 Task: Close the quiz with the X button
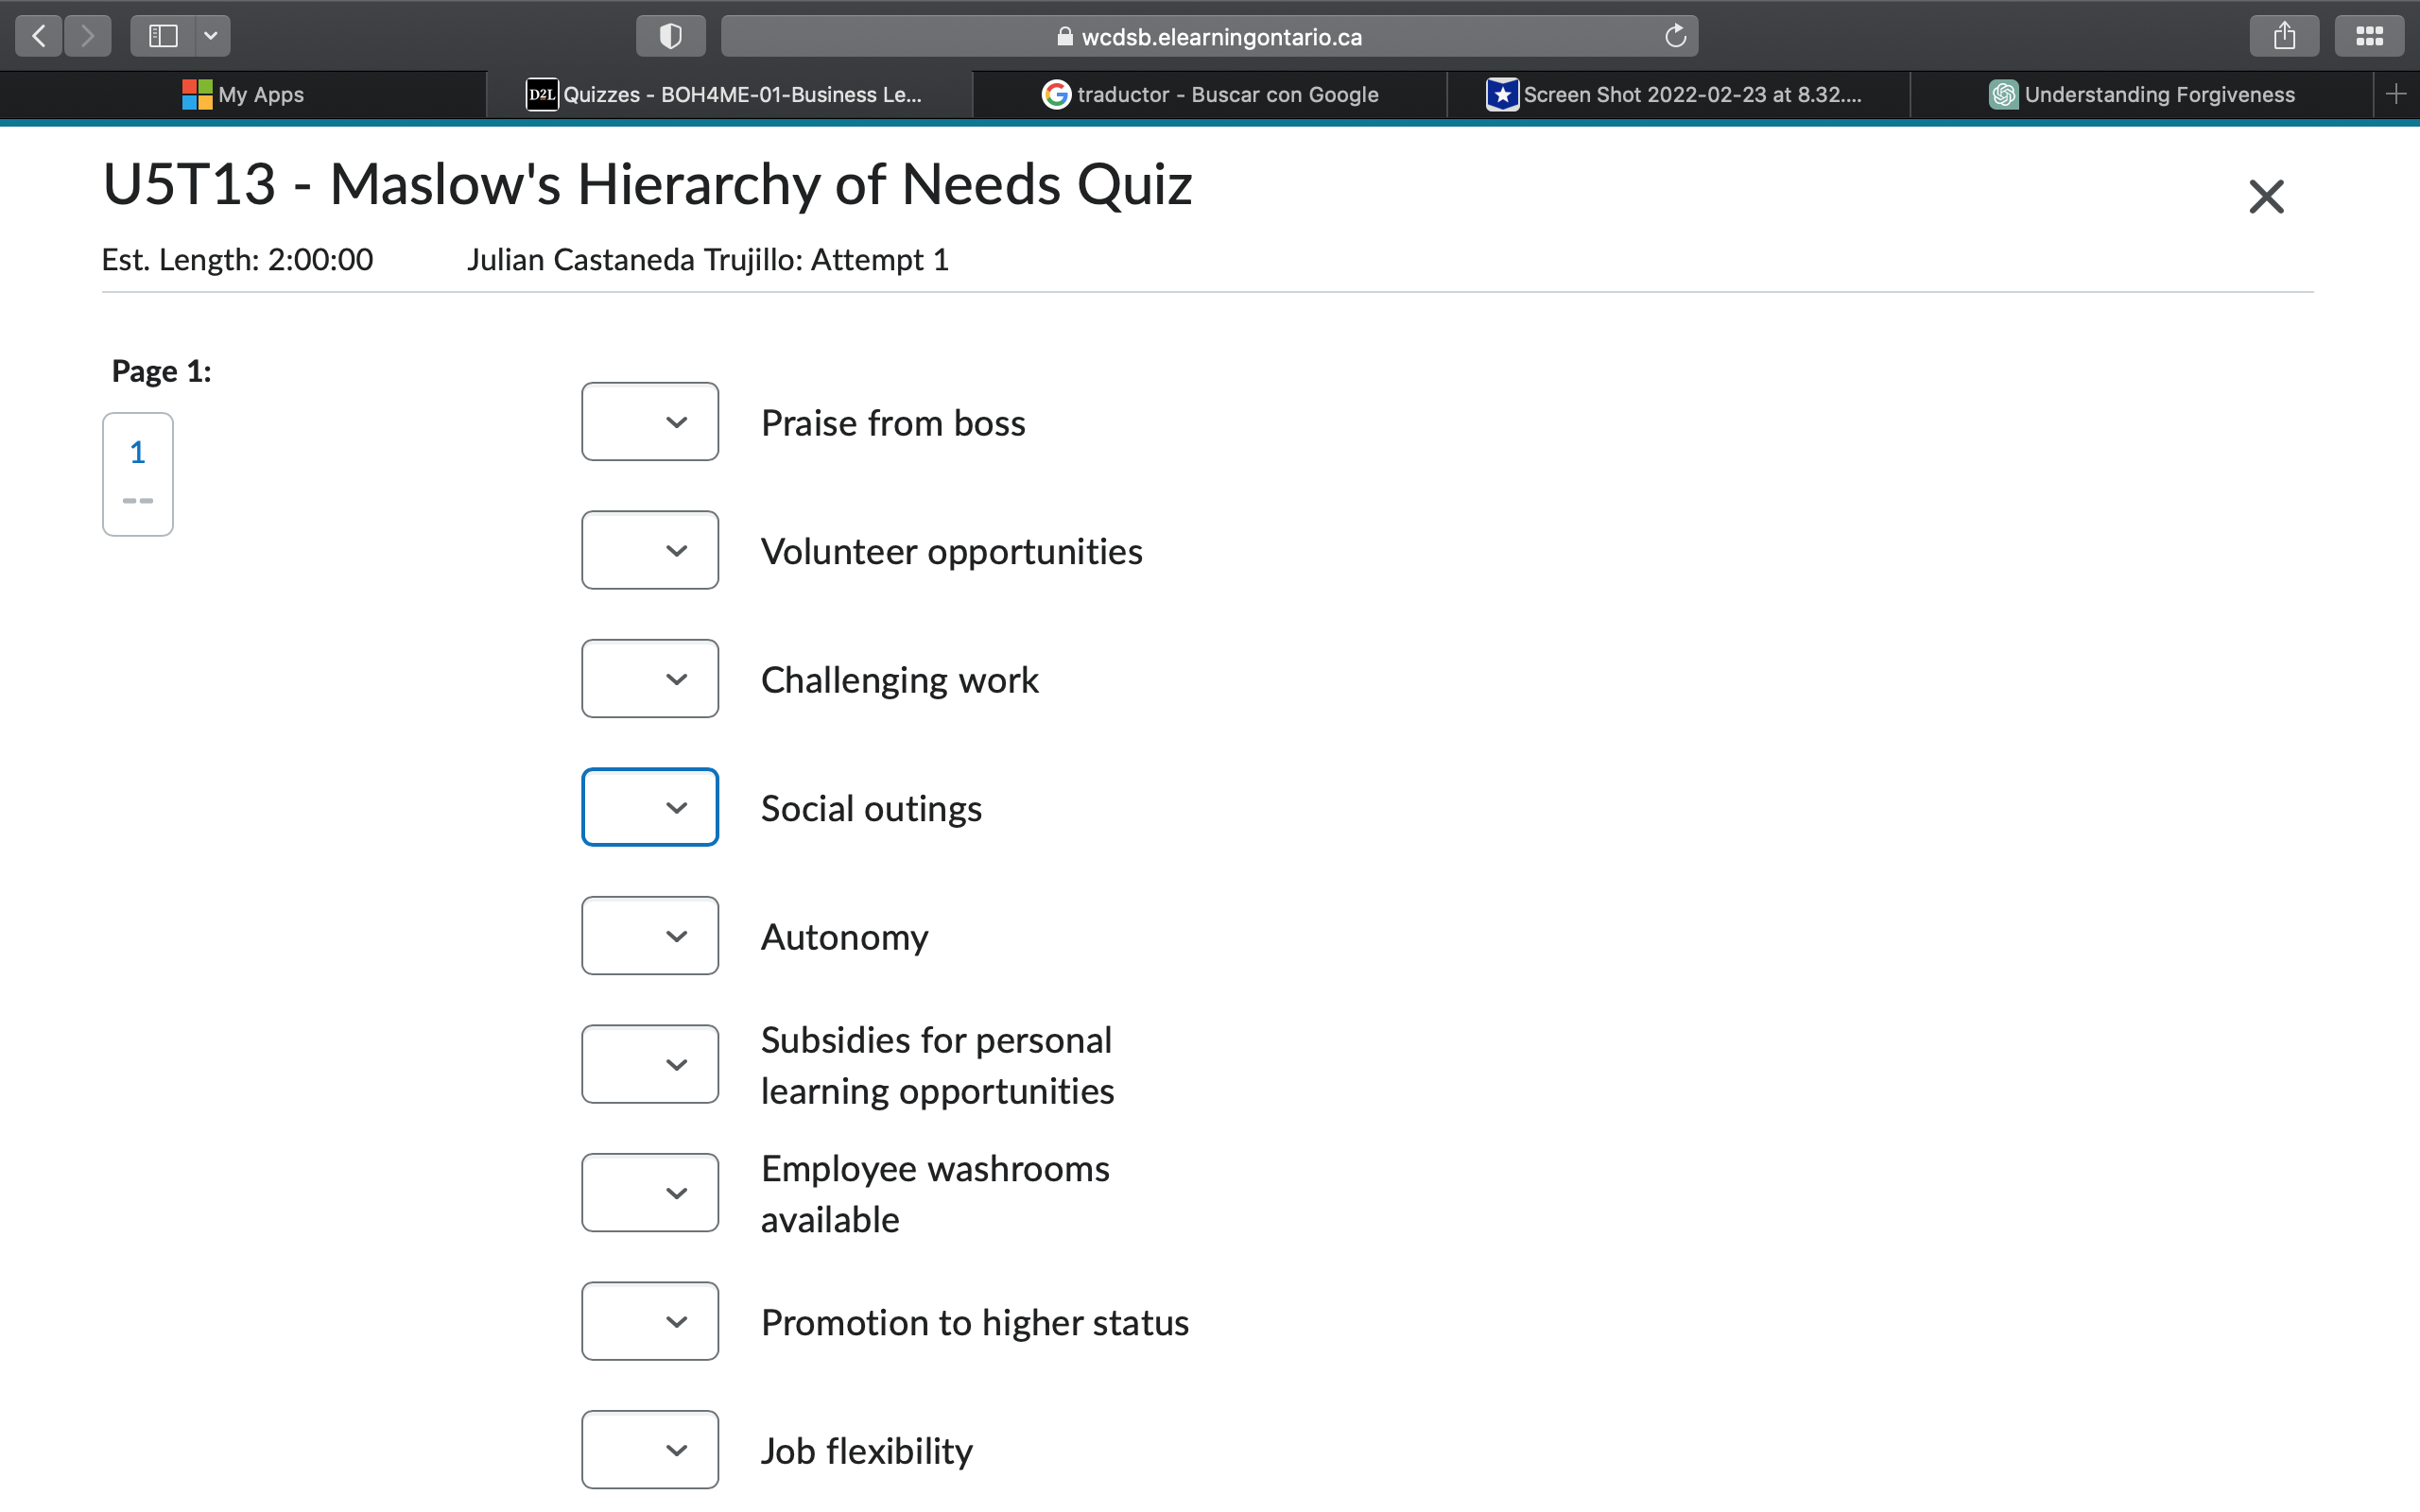coord(2266,196)
